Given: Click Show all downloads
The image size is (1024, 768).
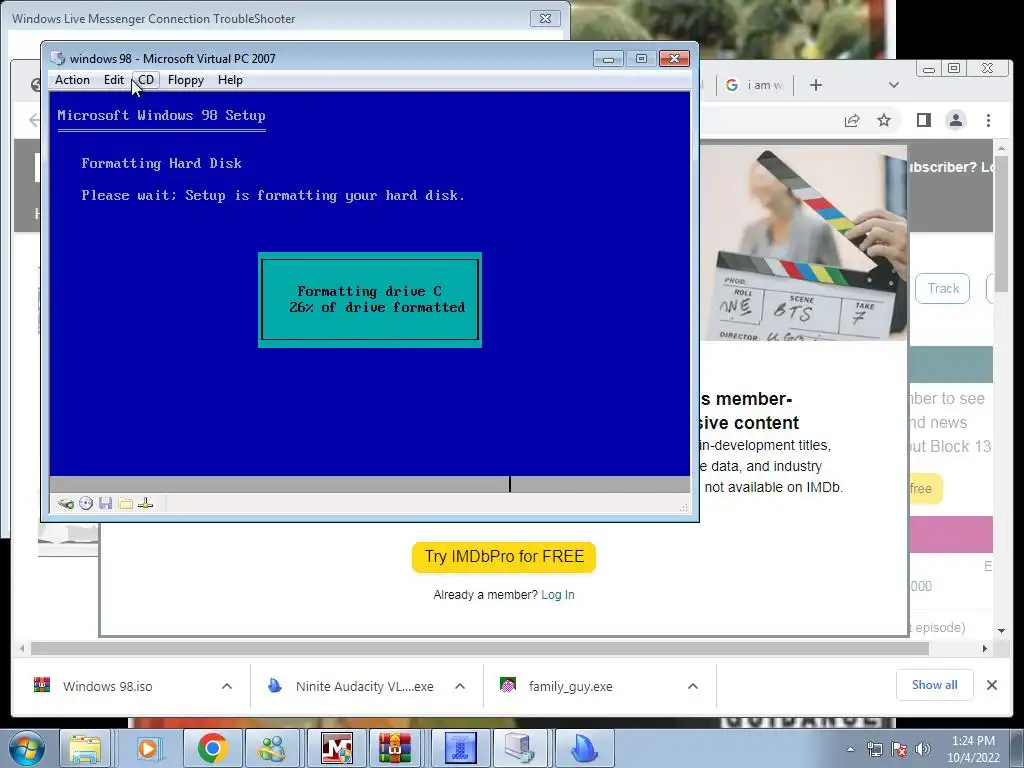Looking at the screenshot, I should (x=935, y=684).
